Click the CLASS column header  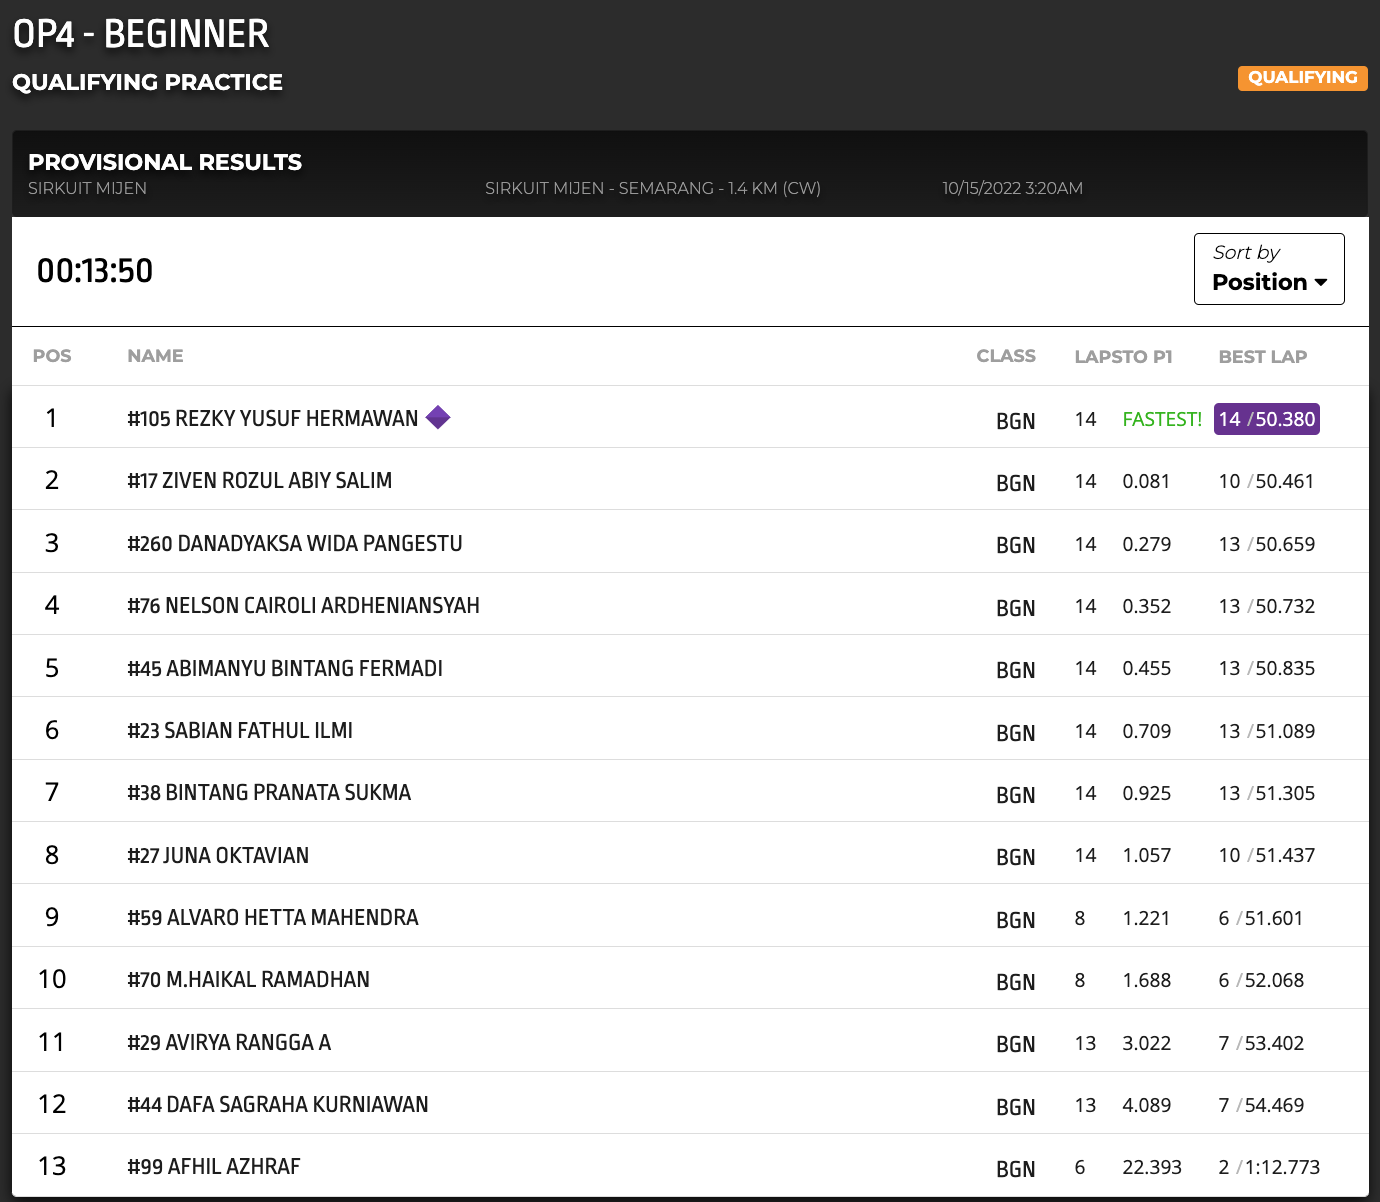[x=1005, y=356]
